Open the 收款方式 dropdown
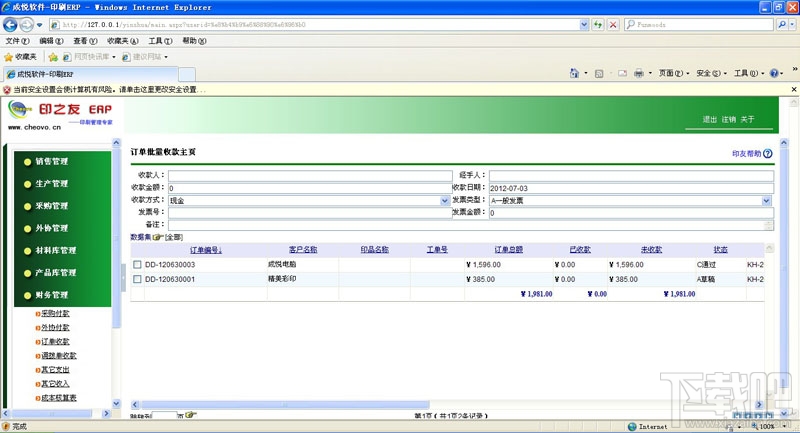Image resolution: width=800 pixels, height=433 pixels. pyautogui.click(x=444, y=201)
